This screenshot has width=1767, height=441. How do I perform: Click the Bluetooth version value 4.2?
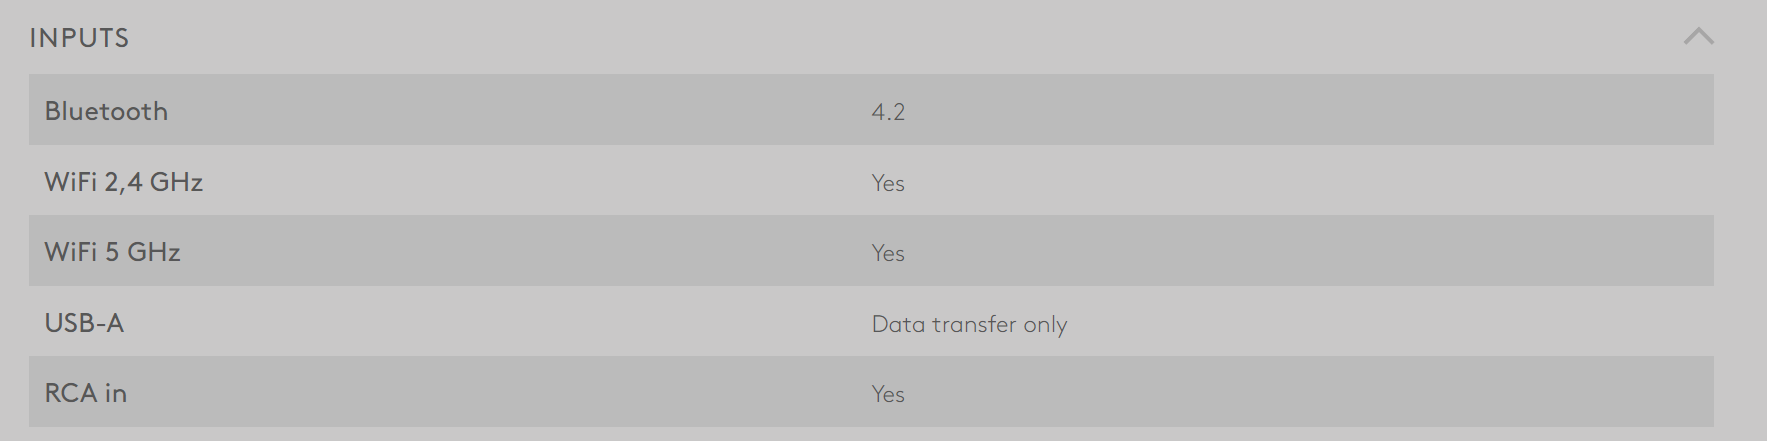pos(888,112)
